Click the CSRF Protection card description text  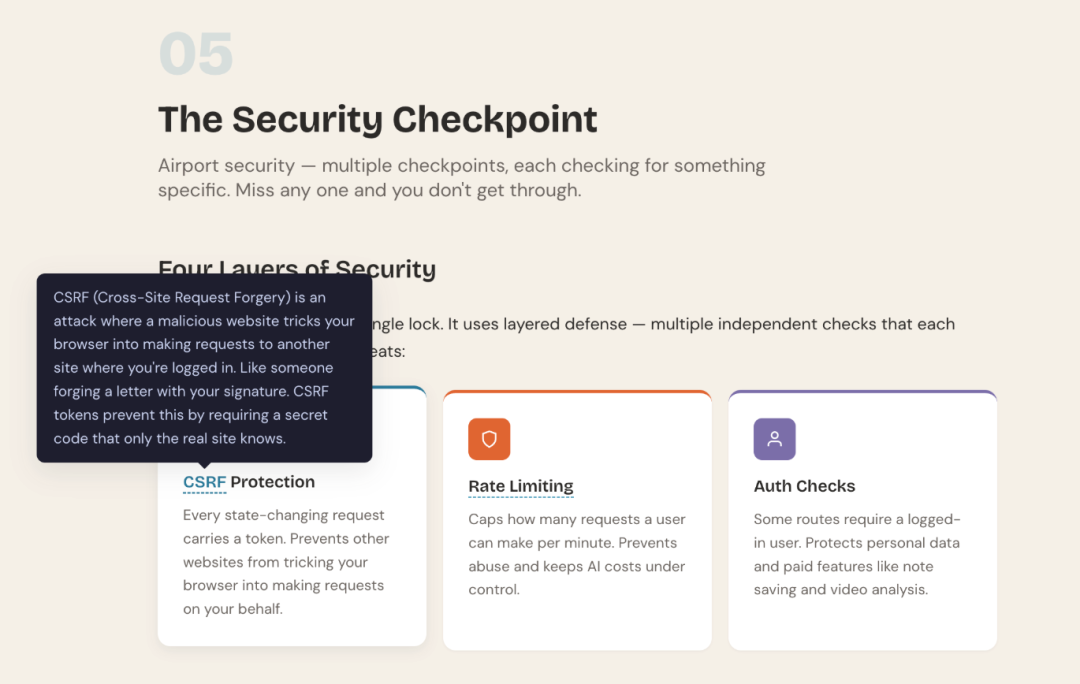click(x=286, y=562)
